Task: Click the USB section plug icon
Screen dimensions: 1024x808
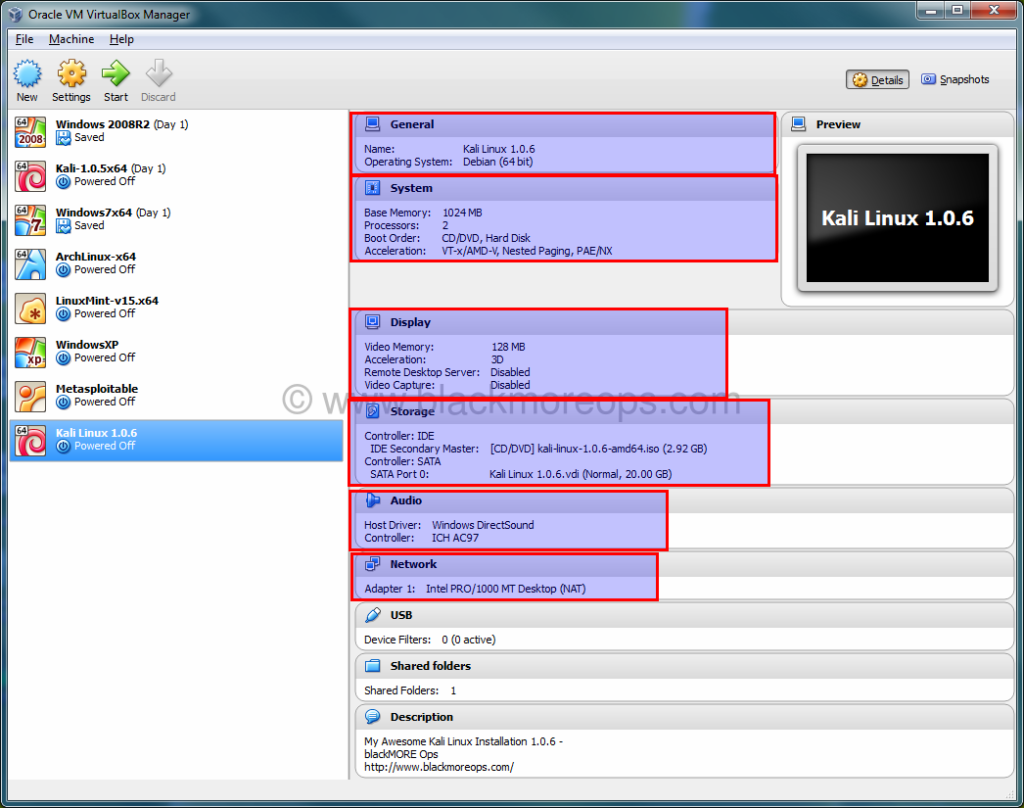Action: tap(372, 615)
